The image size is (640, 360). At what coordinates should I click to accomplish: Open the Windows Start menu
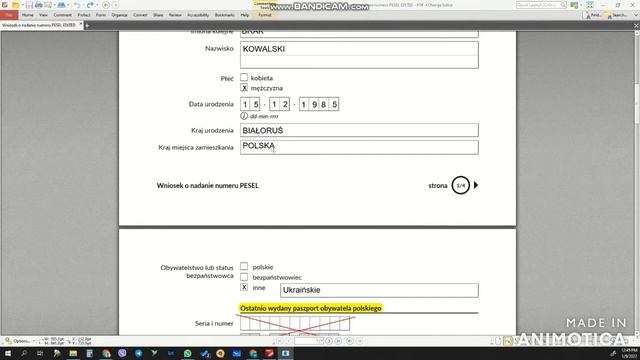(x=7, y=353)
